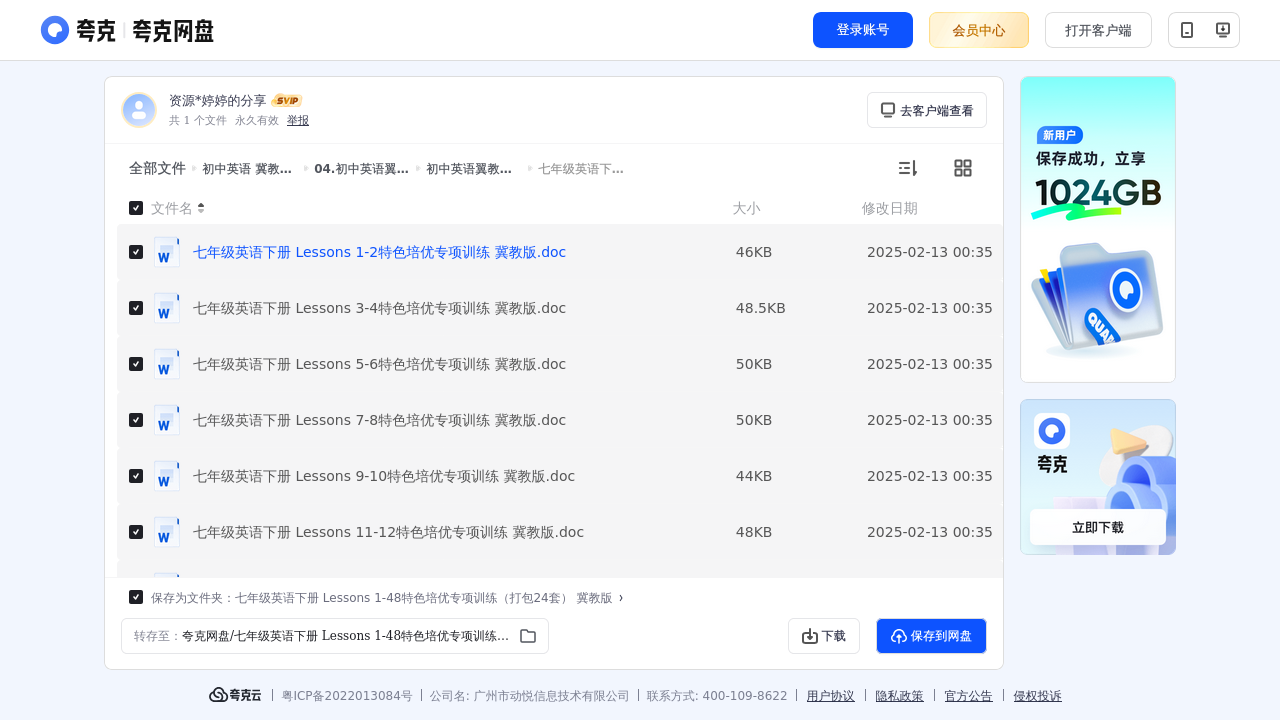Go to 初中英语 冀教… breadcrumb

tap(247, 169)
